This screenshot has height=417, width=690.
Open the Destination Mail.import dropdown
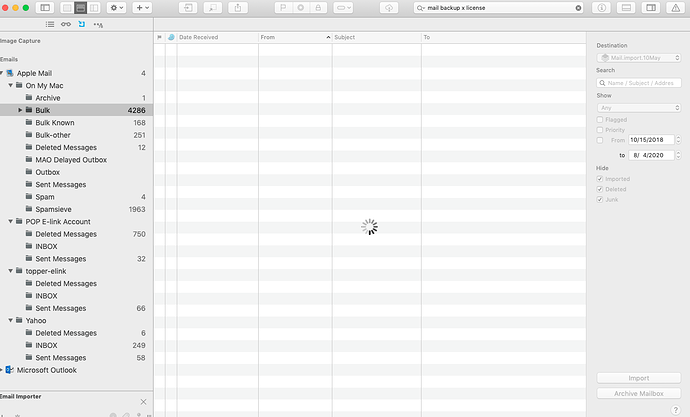(639, 58)
